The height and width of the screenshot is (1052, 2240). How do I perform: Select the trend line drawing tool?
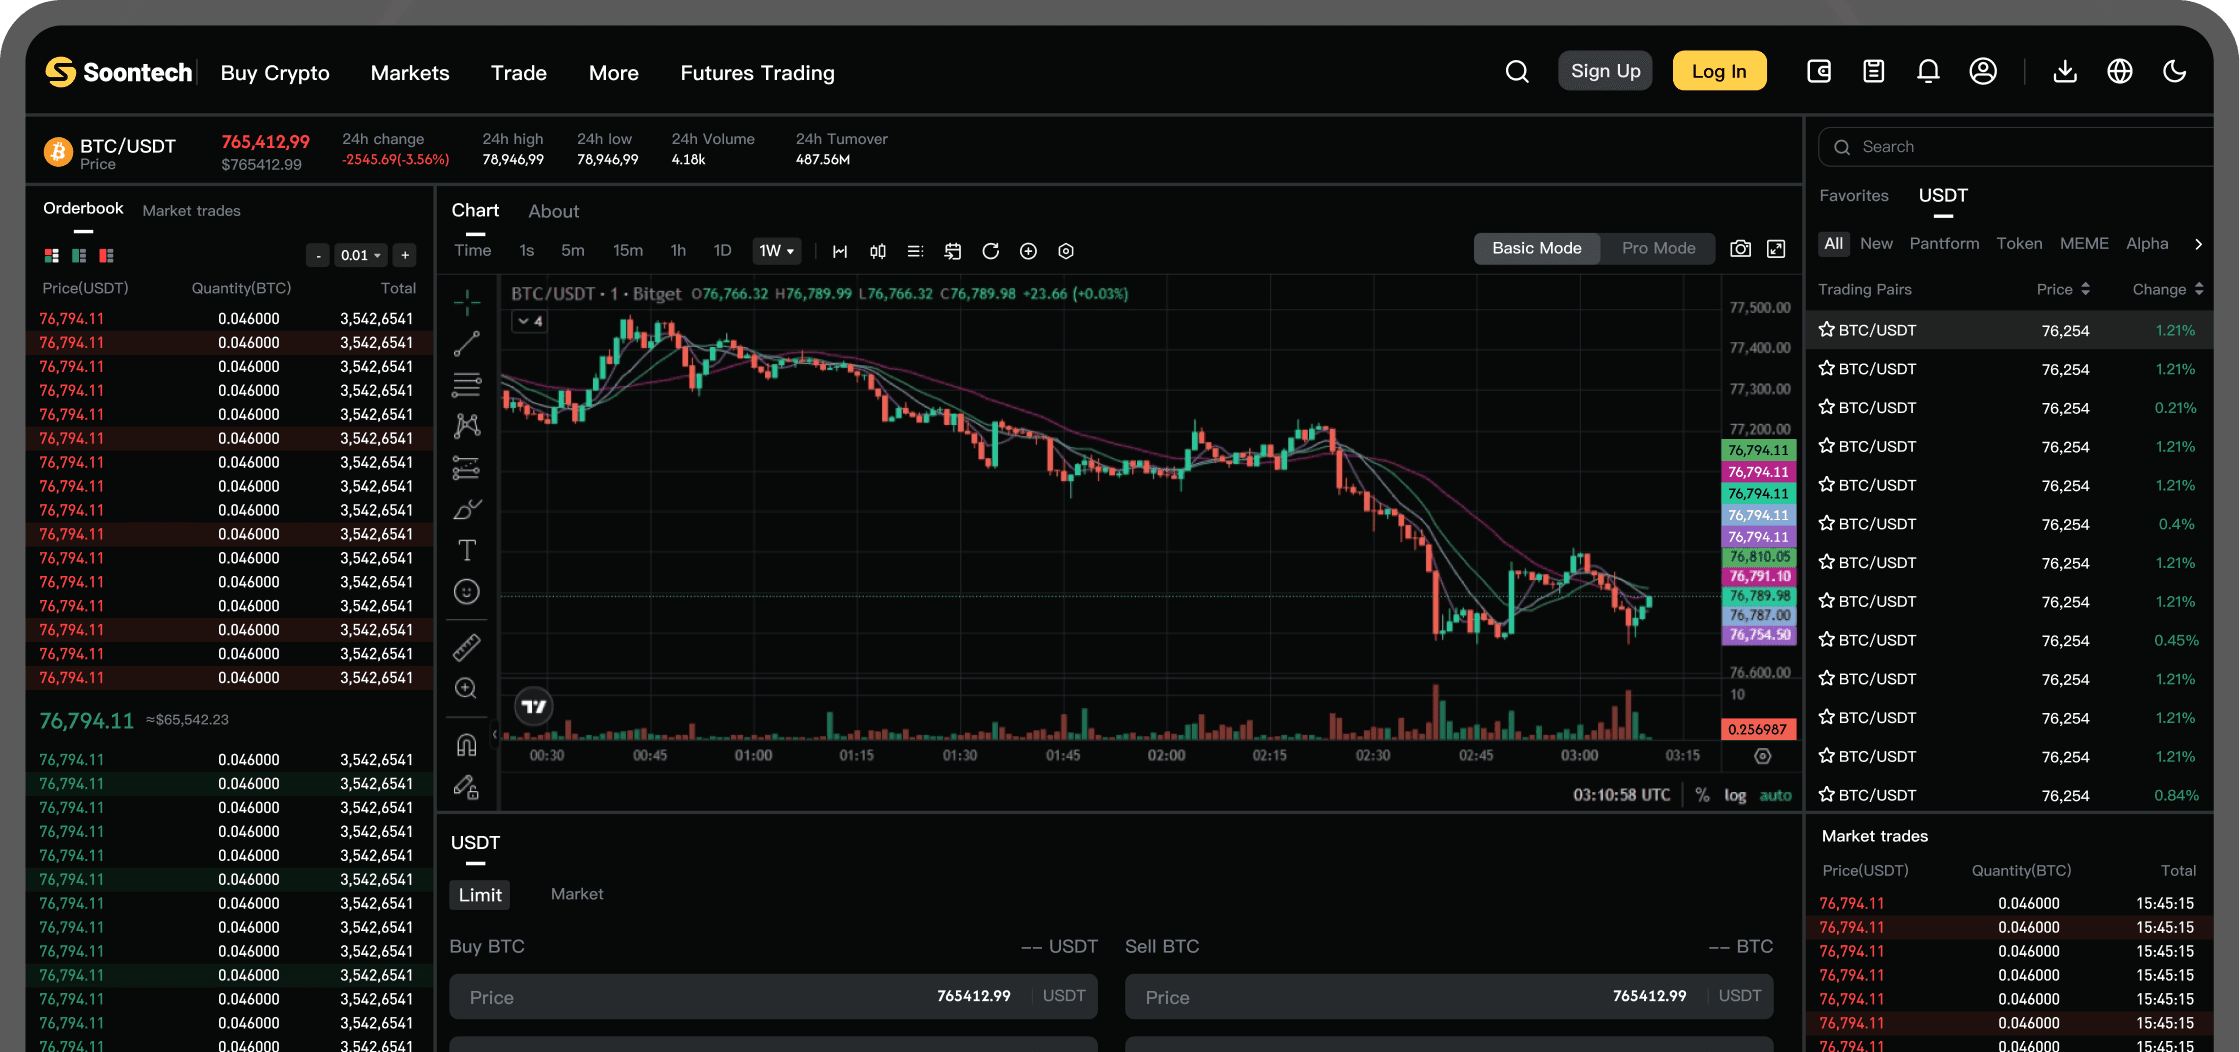(466, 344)
